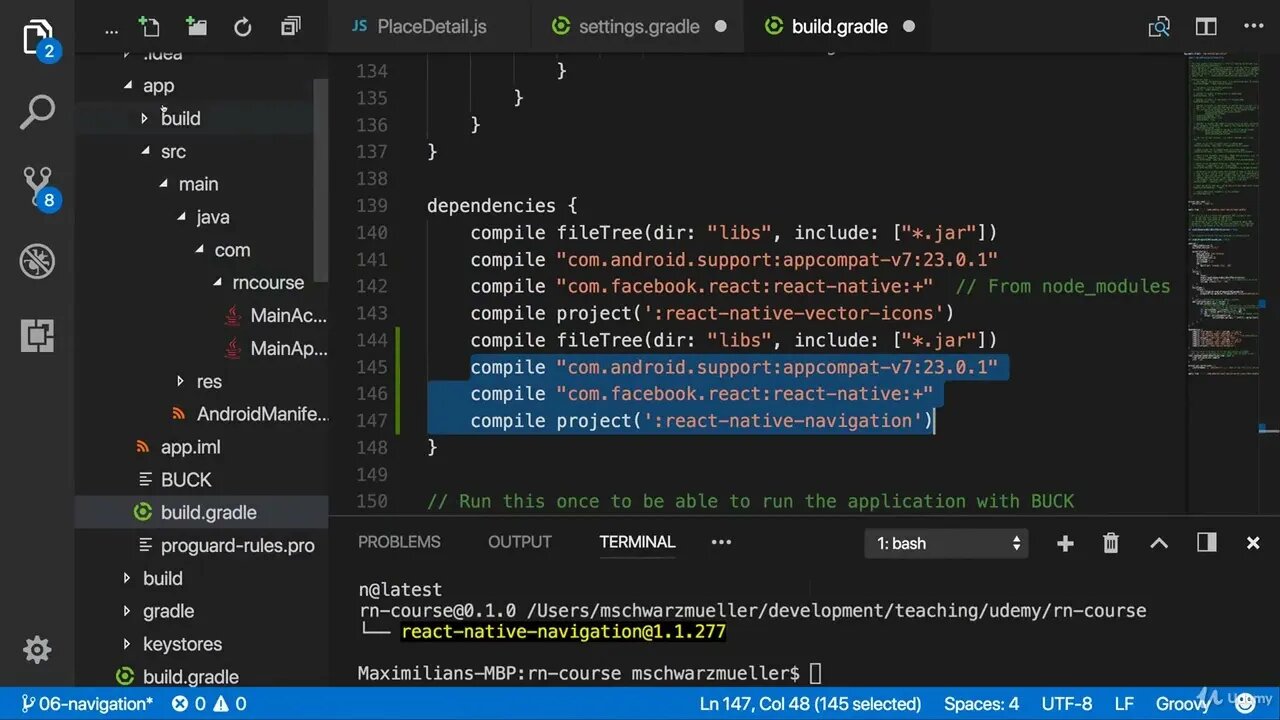Open app.iml file
1280x720 pixels.
pyautogui.click(x=190, y=447)
